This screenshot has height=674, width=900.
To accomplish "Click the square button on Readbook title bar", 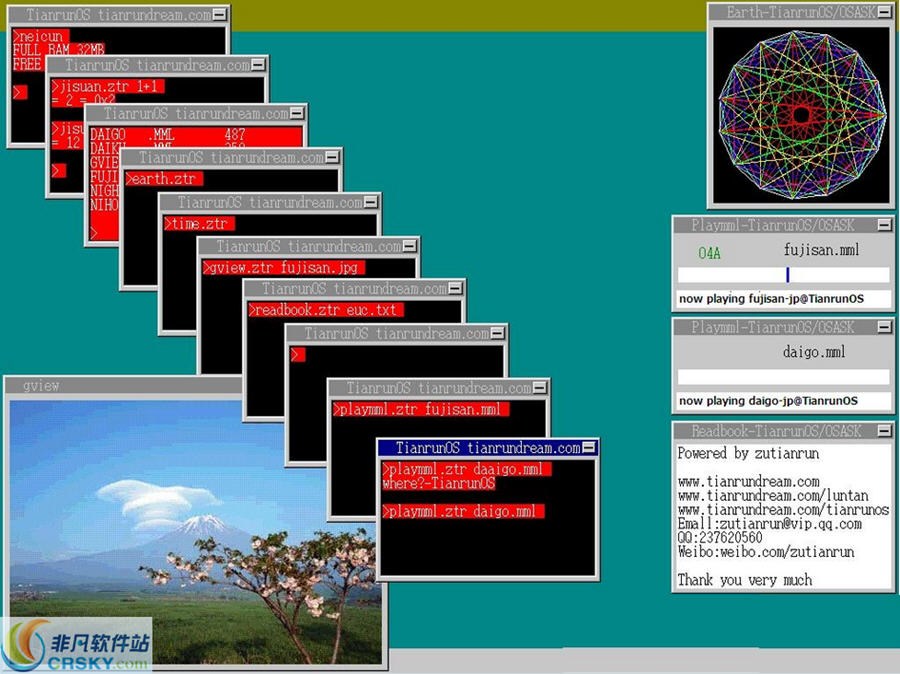I will (x=884, y=430).
